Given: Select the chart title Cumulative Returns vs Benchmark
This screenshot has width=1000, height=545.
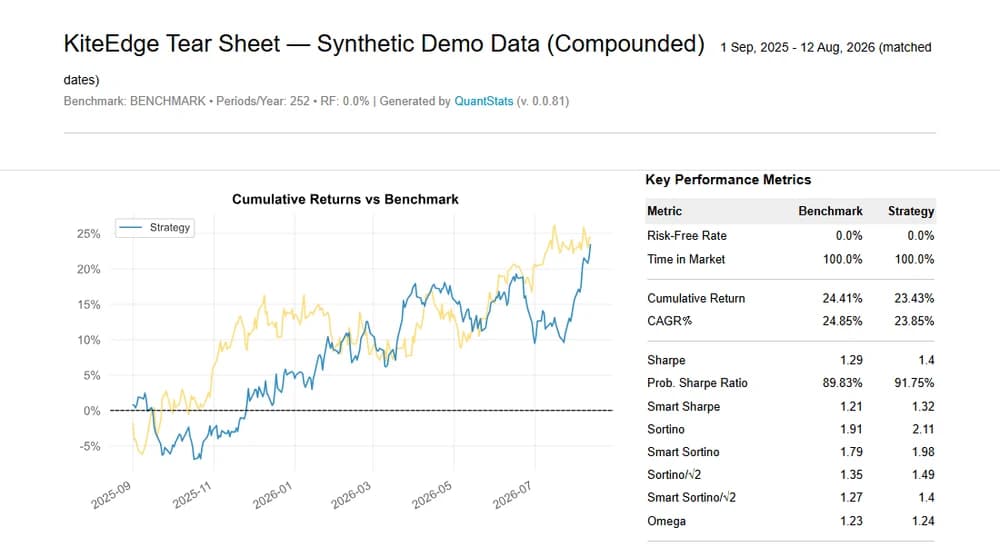Looking at the screenshot, I should coord(345,199).
